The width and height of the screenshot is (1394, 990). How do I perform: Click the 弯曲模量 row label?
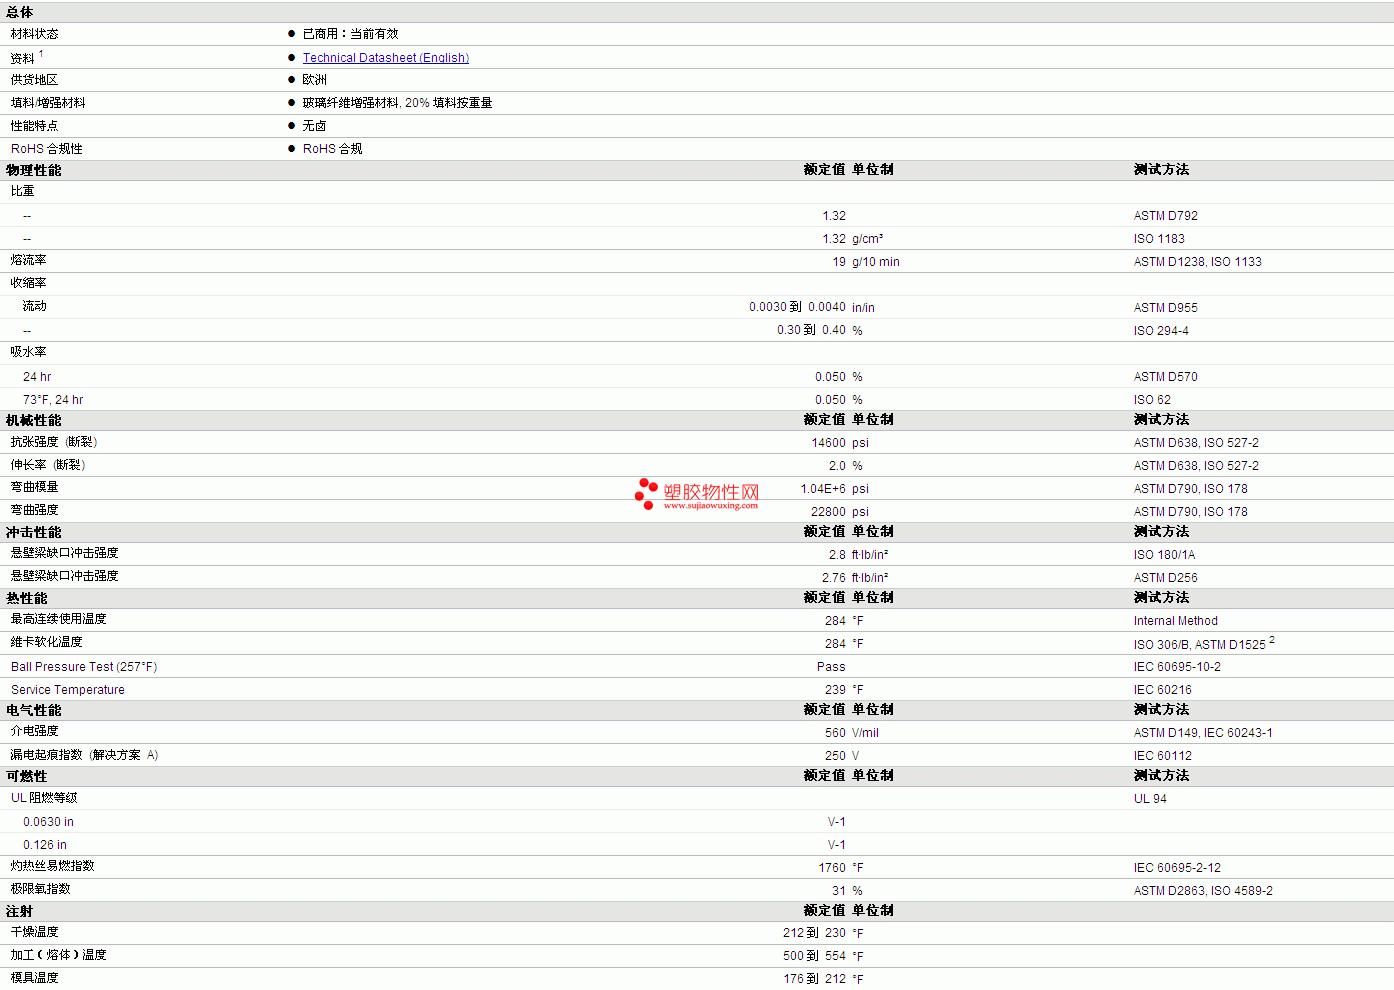(35, 487)
